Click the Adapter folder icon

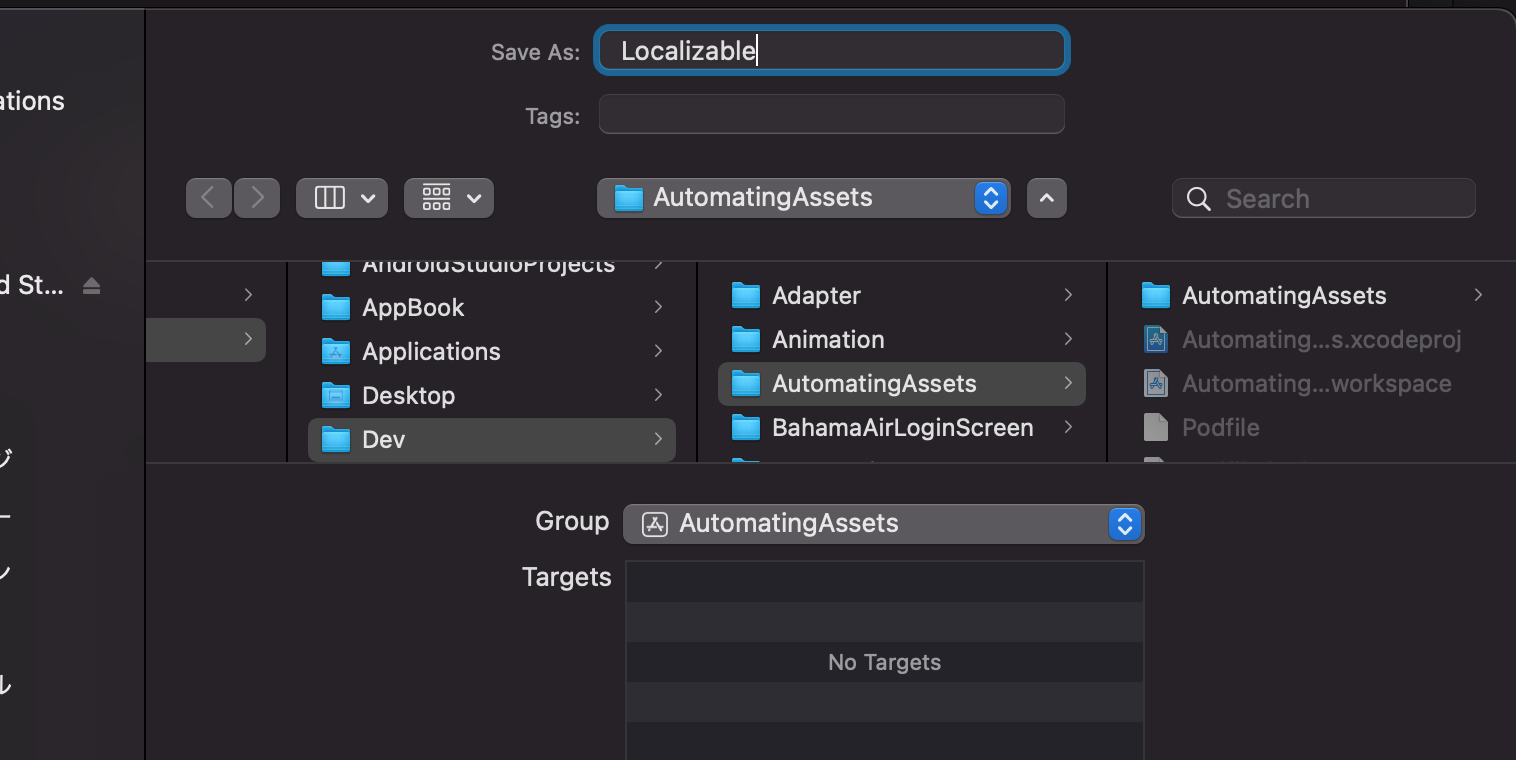tap(745, 295)
